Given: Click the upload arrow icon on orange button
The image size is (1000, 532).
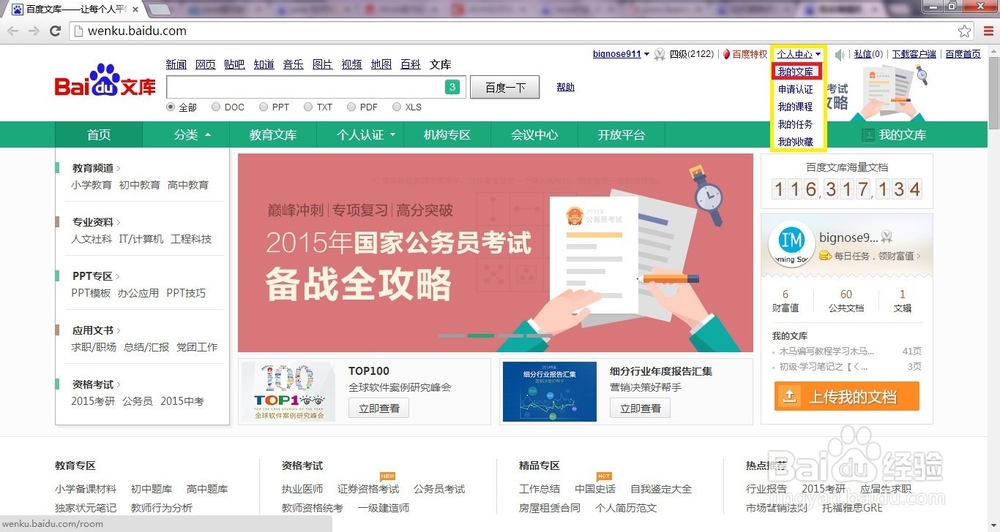Looking at the screenshot, I should (790, 396).
